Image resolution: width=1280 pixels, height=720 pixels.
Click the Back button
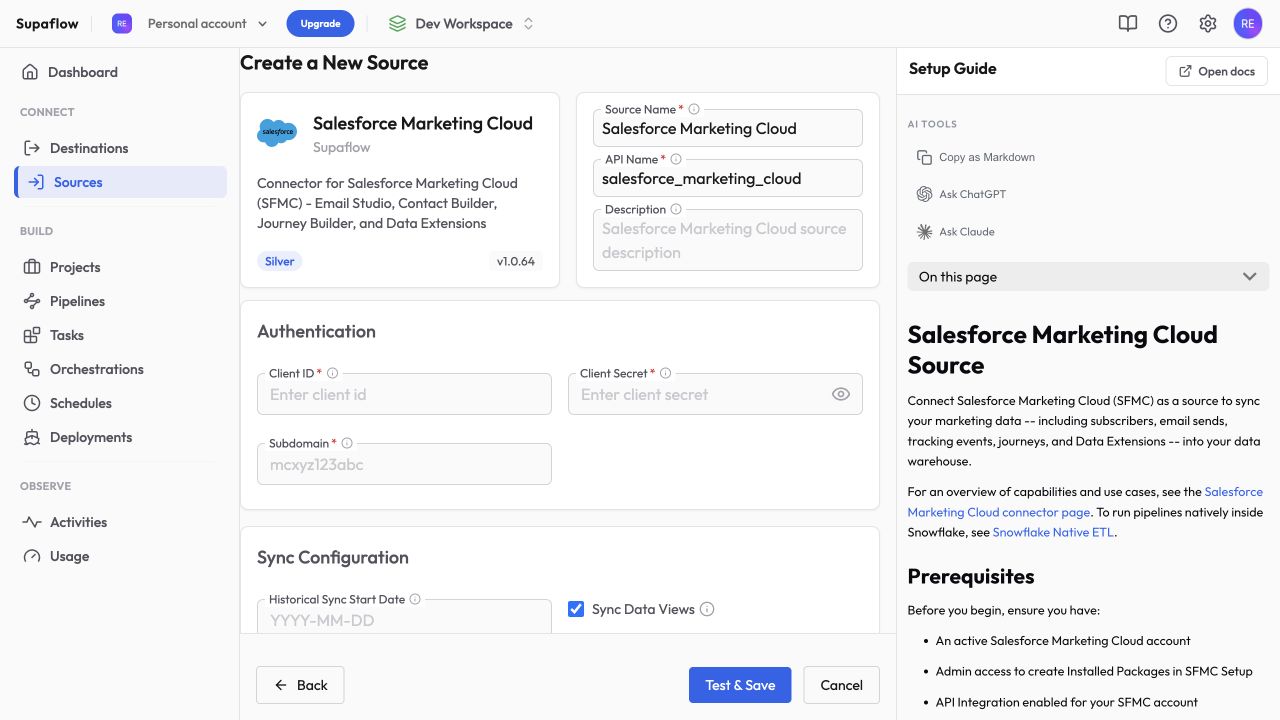[x=300, y=685]
